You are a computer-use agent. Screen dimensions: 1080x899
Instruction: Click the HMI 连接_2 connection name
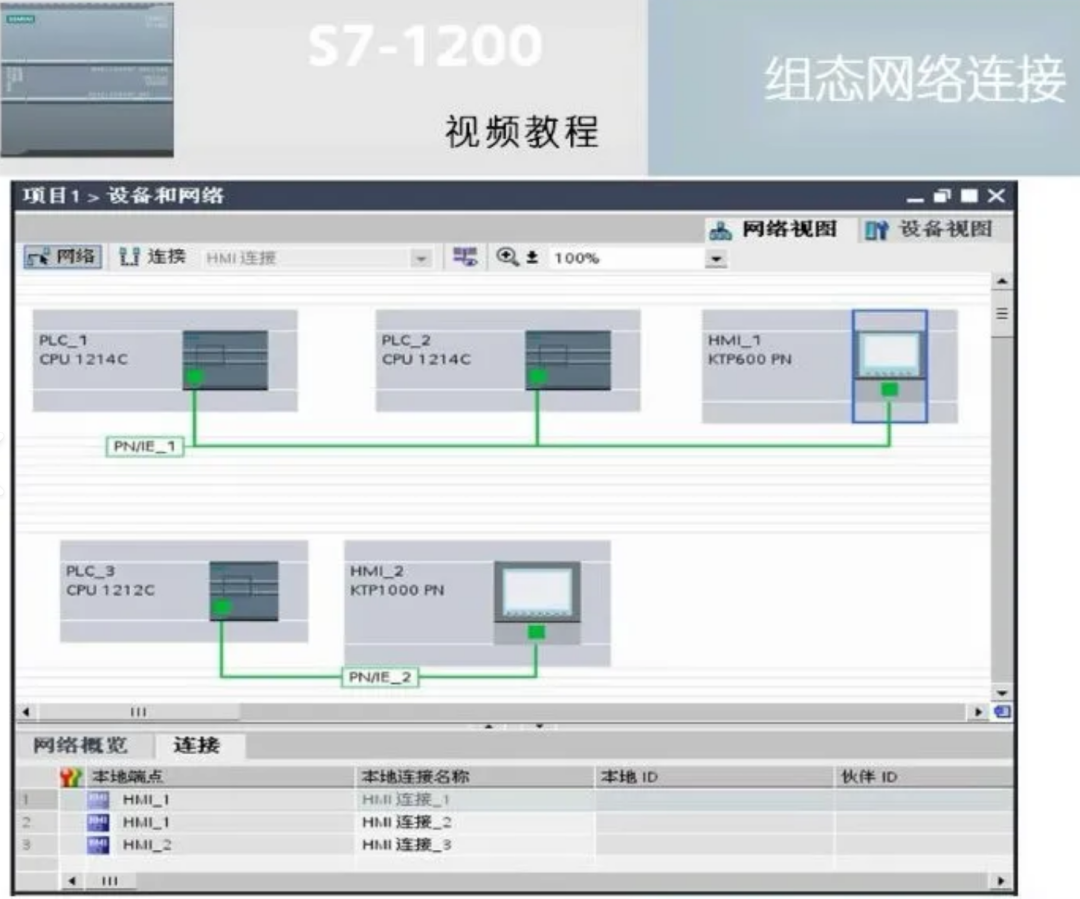tap(406, 823)
